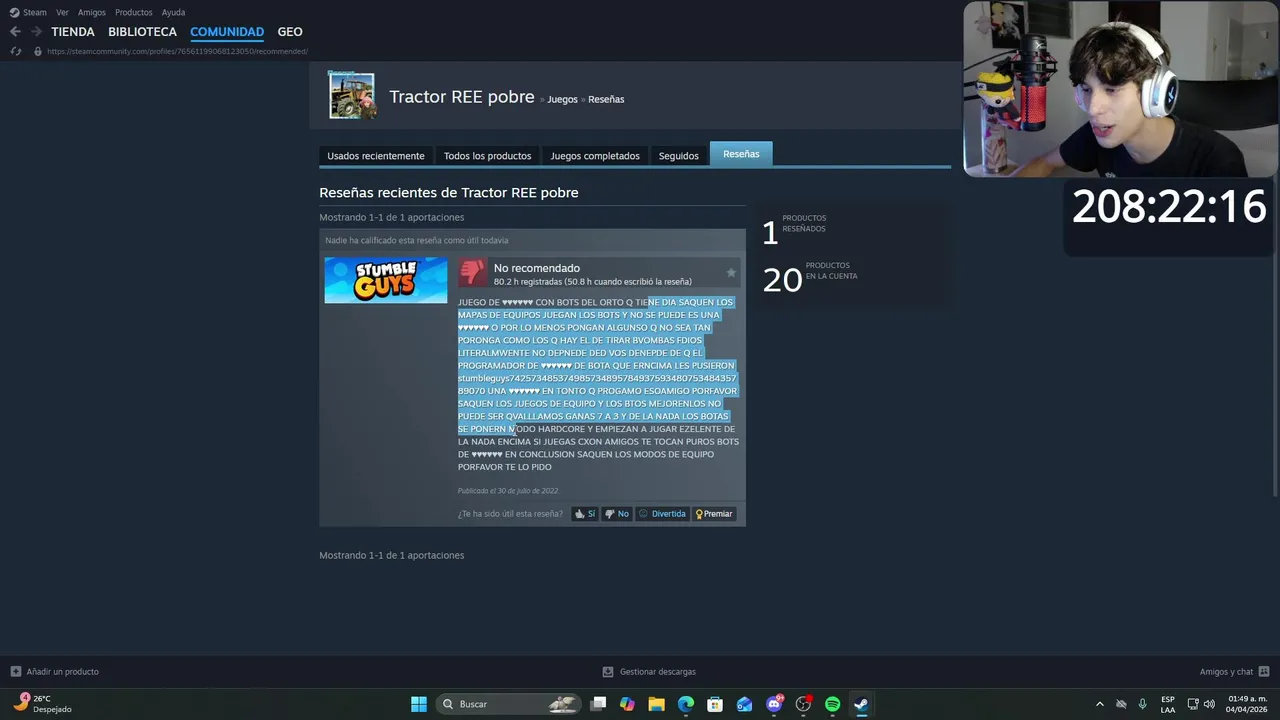Switch to Seguidos tab

click(678, 156)
